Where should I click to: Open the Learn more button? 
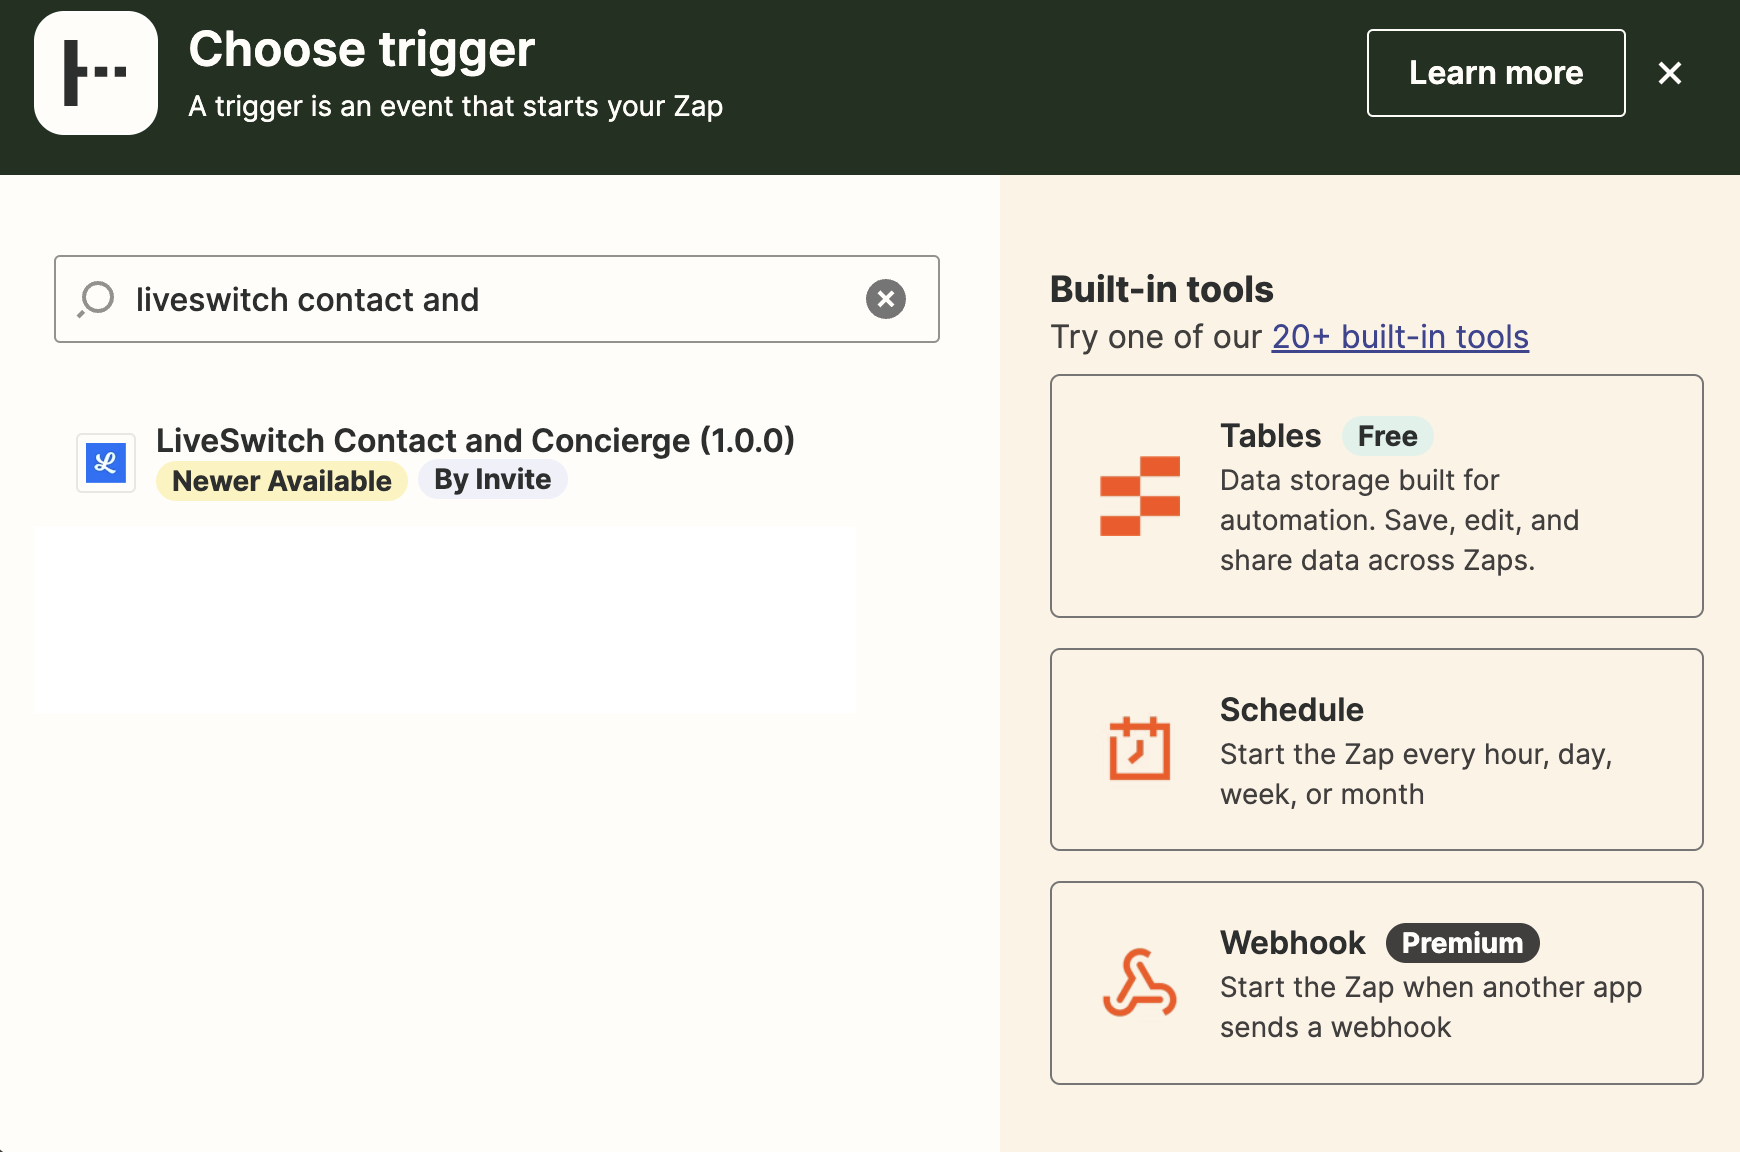point(1496,73)
